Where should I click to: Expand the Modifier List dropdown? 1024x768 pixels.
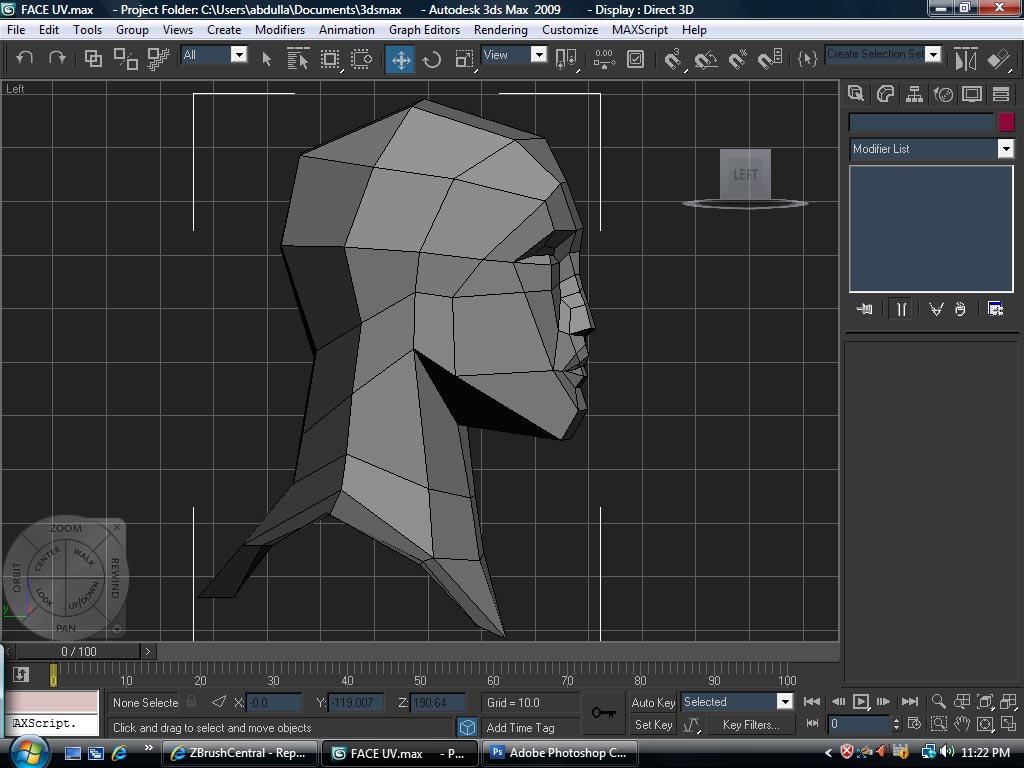click(x=1006, y=149)
